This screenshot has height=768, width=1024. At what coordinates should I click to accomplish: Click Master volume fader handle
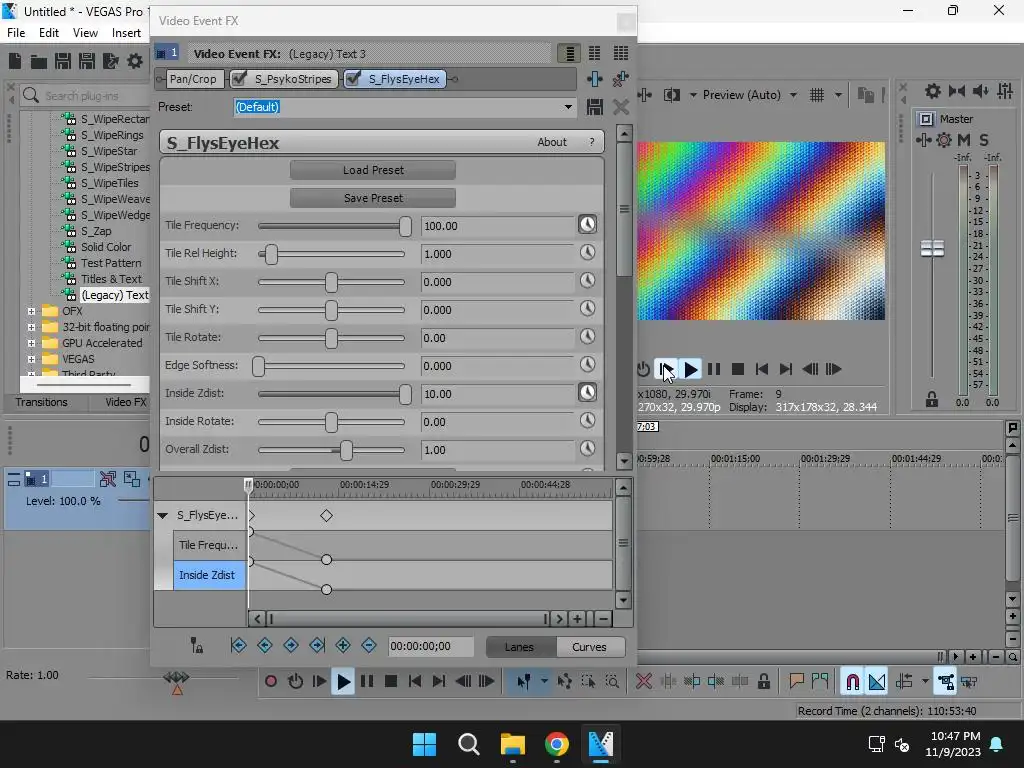(932, 249)
